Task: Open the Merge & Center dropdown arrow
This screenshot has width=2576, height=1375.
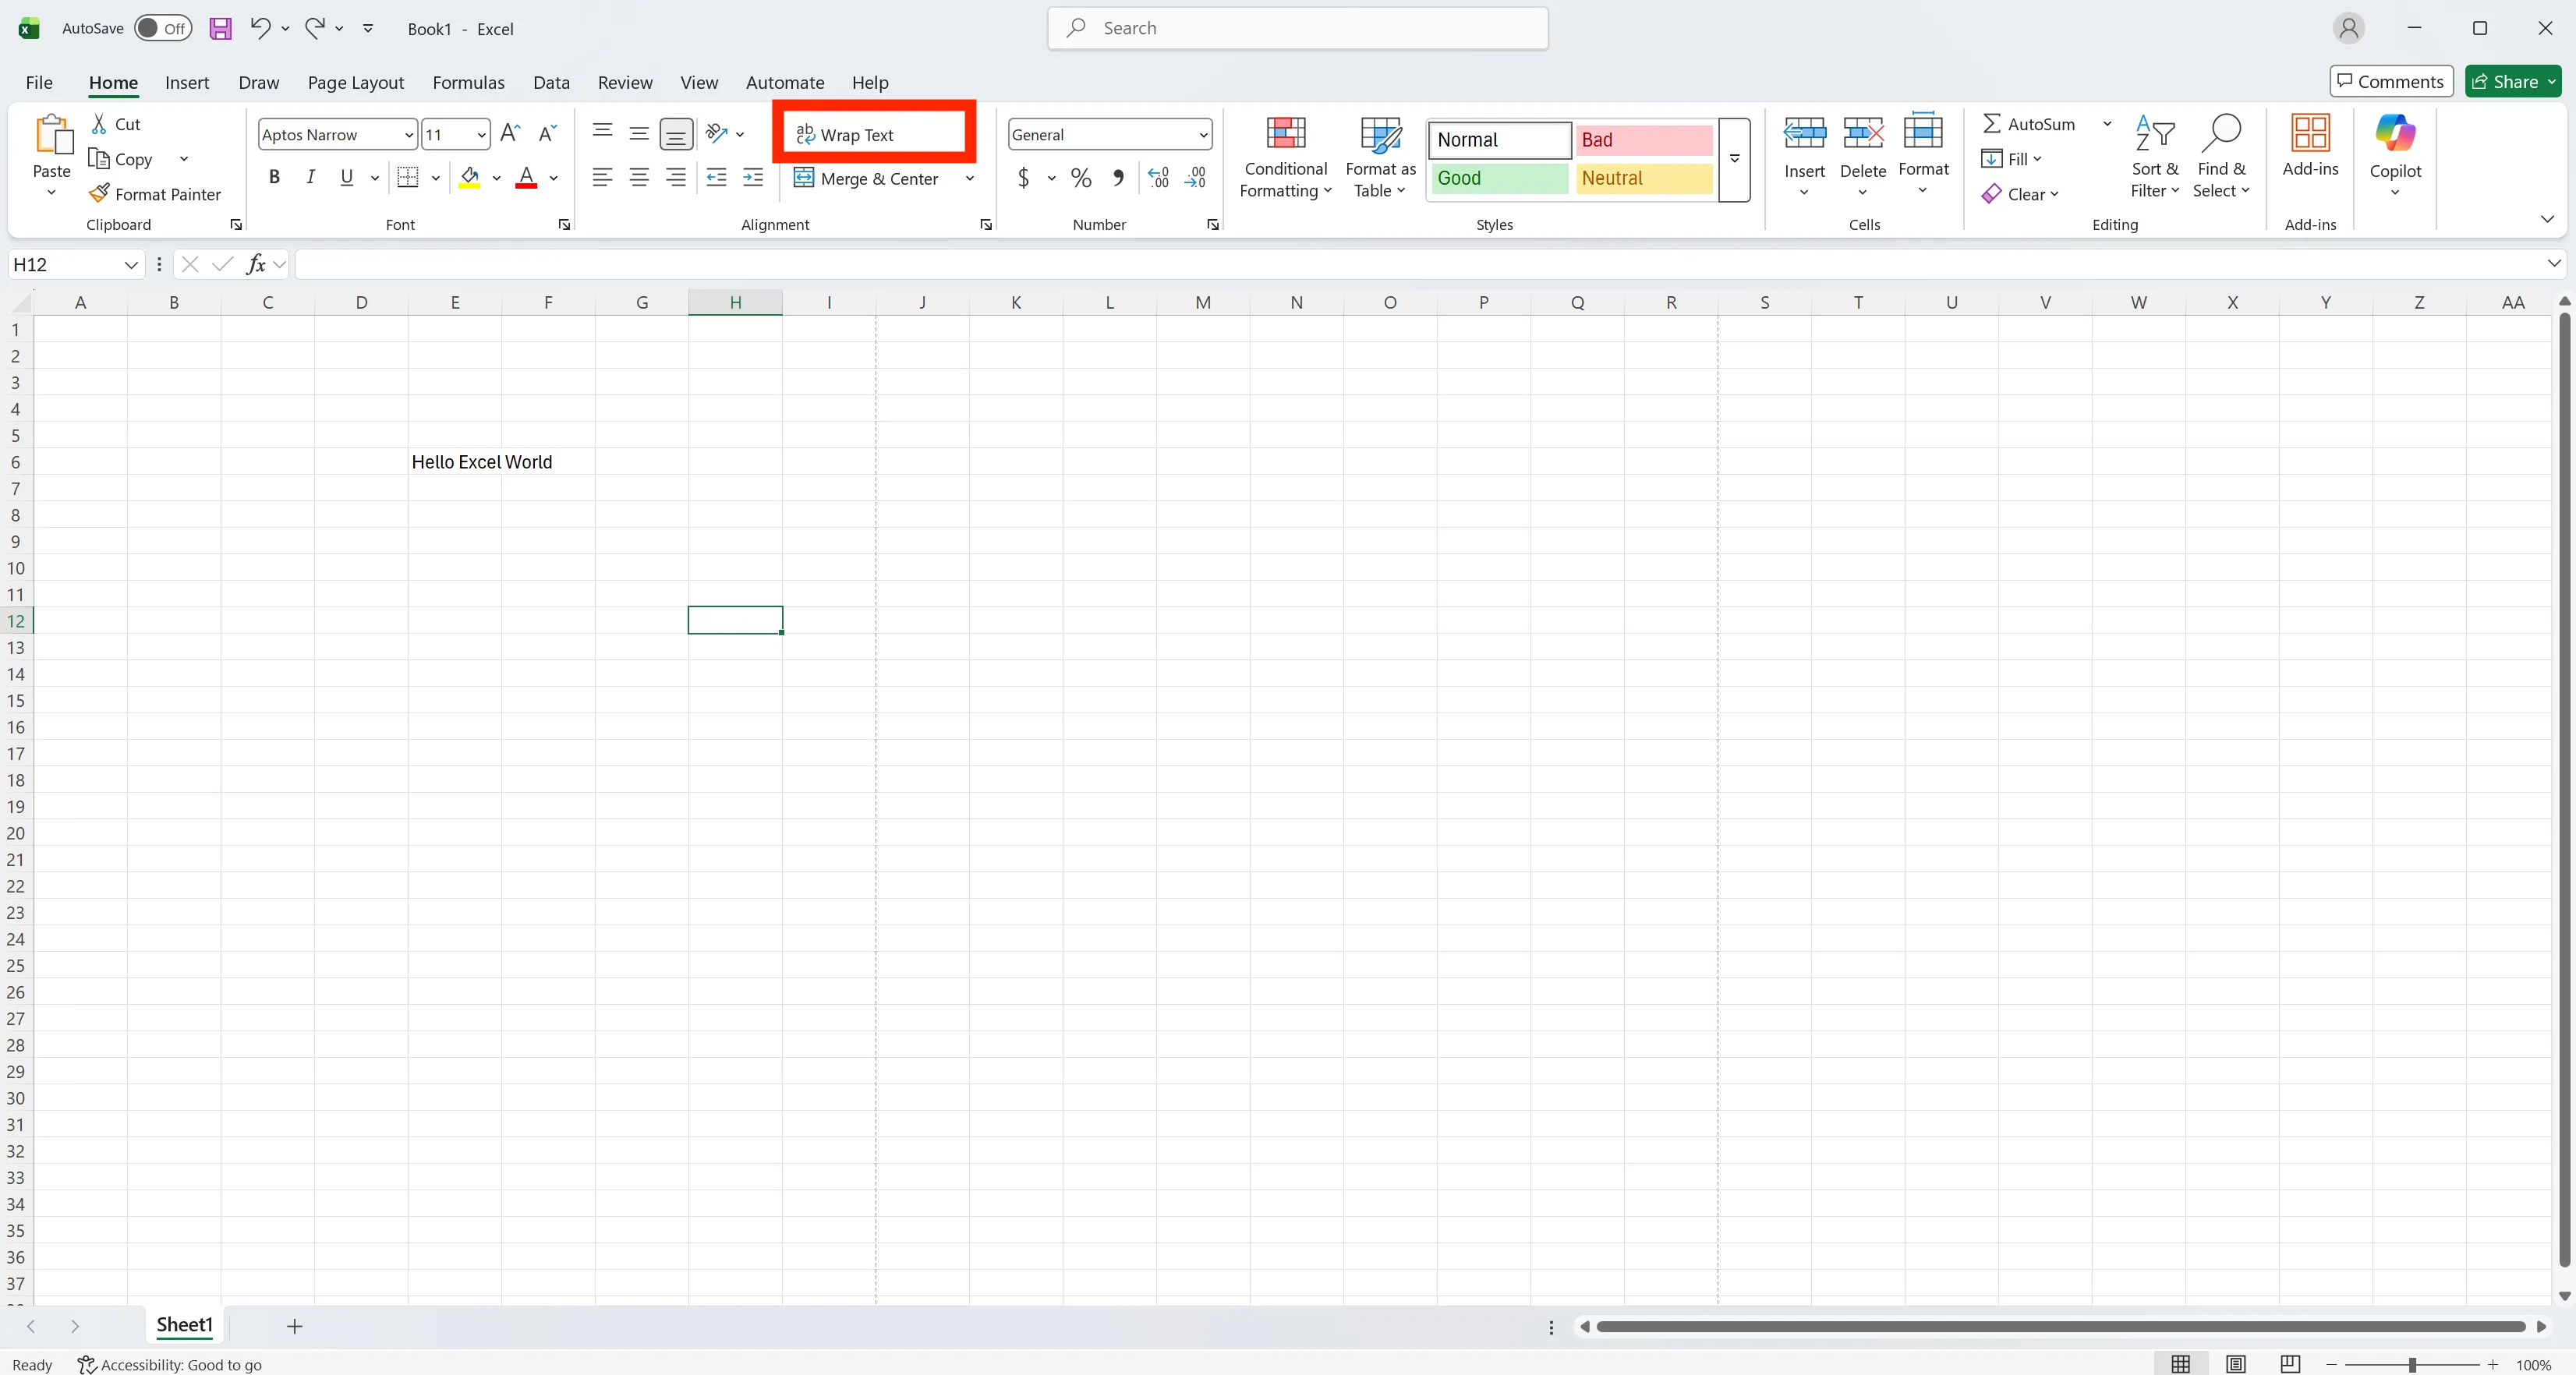Action: [969, 178]
